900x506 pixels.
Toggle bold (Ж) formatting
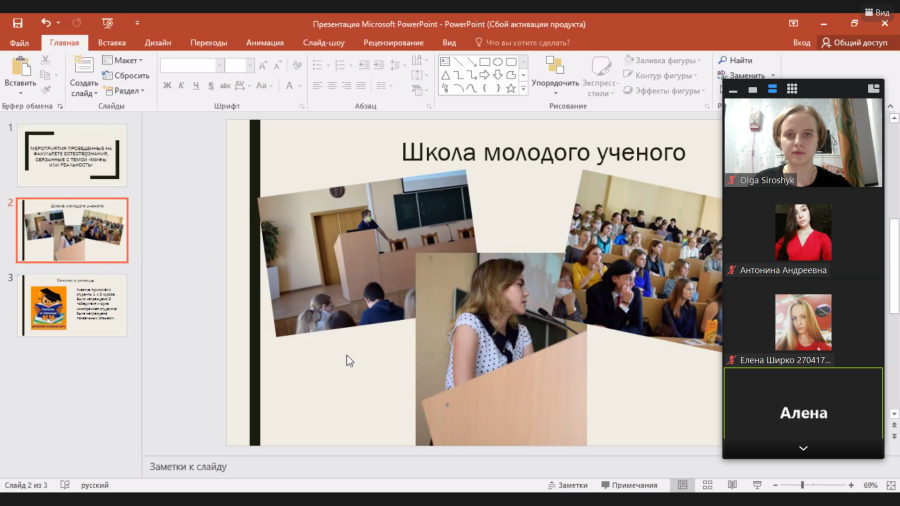tap(167, 85)
